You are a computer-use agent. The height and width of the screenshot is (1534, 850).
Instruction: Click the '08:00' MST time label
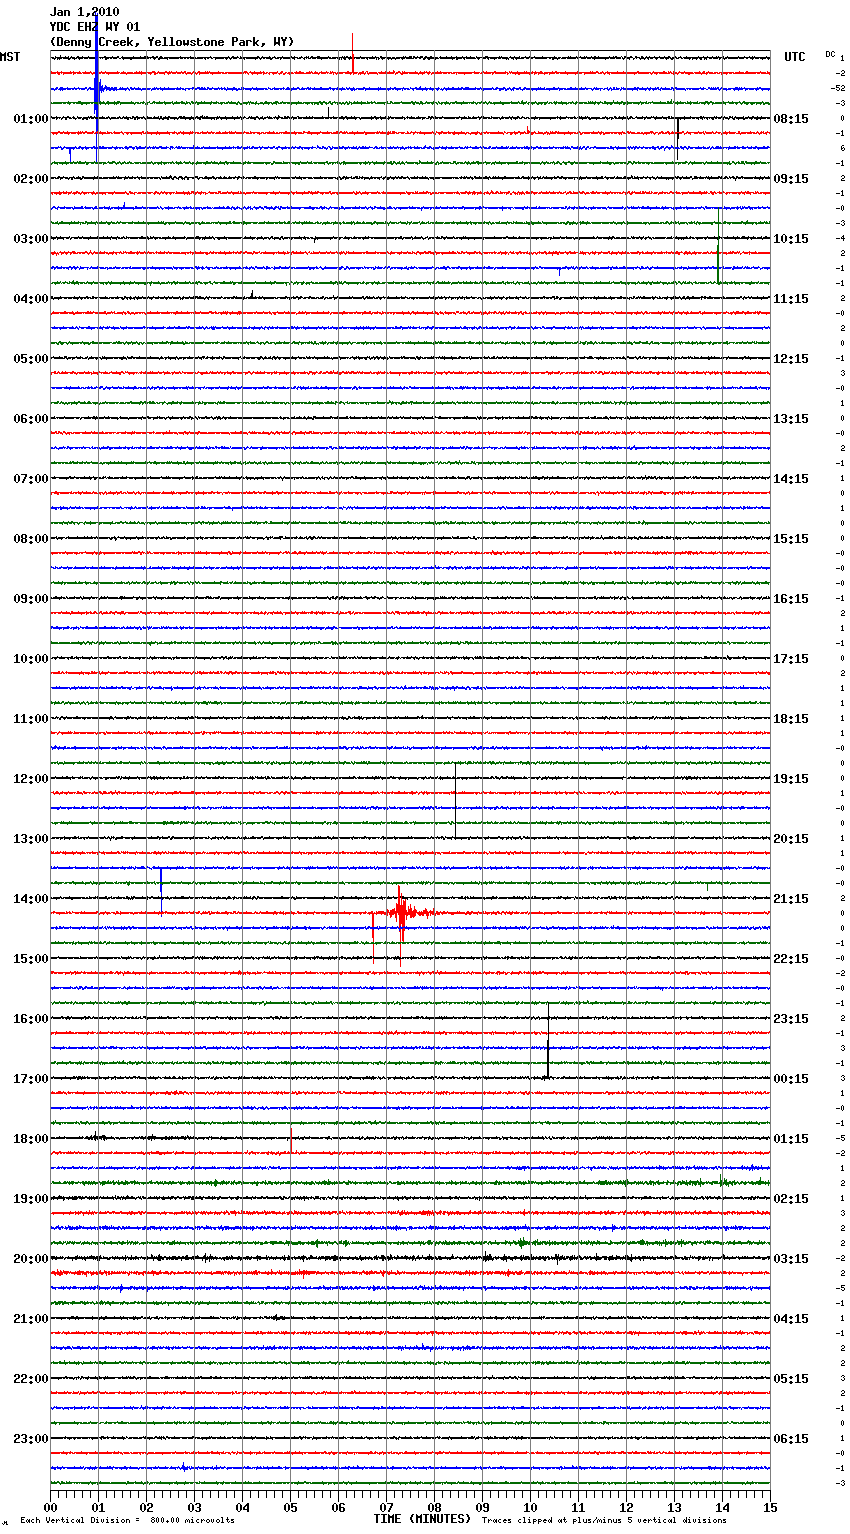[x=31, y=539]
